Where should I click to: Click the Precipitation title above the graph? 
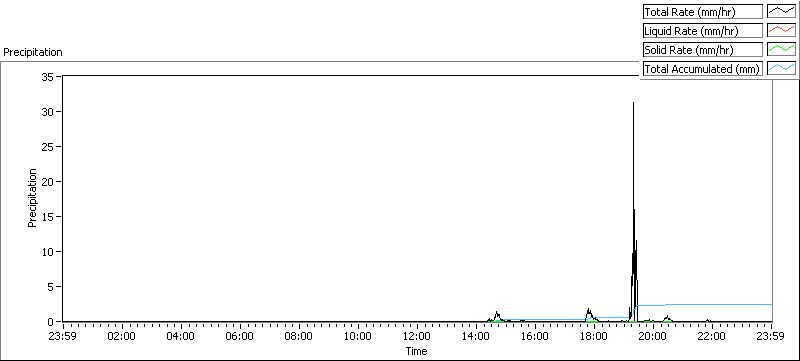coord(33,52)
